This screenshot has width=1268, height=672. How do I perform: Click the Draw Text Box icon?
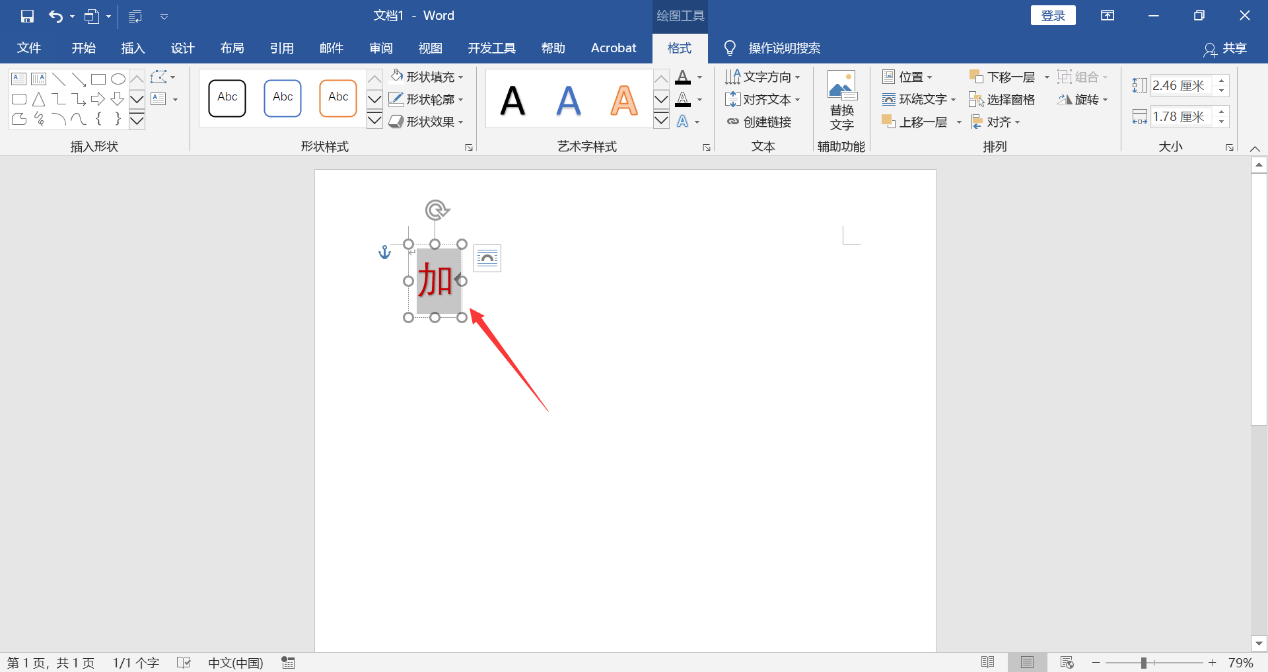(159, 99)
